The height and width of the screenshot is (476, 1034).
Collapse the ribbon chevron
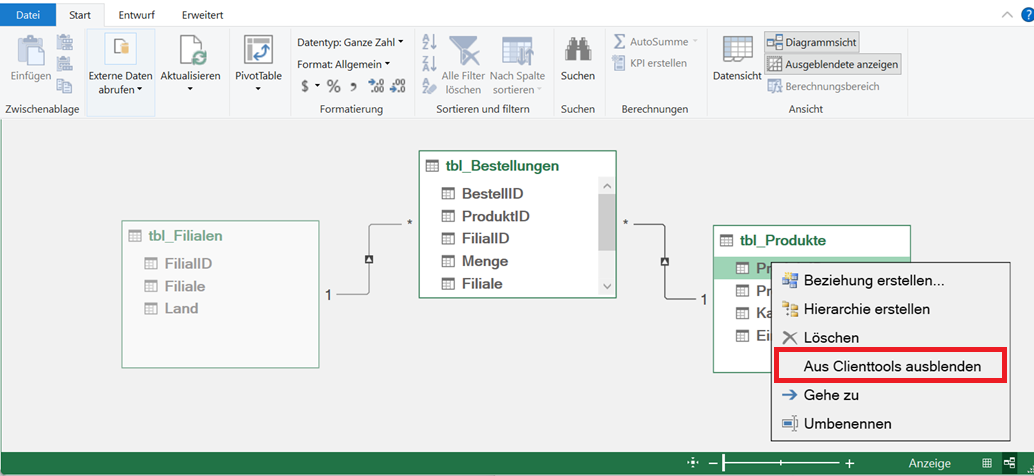tap(1006, 14)
